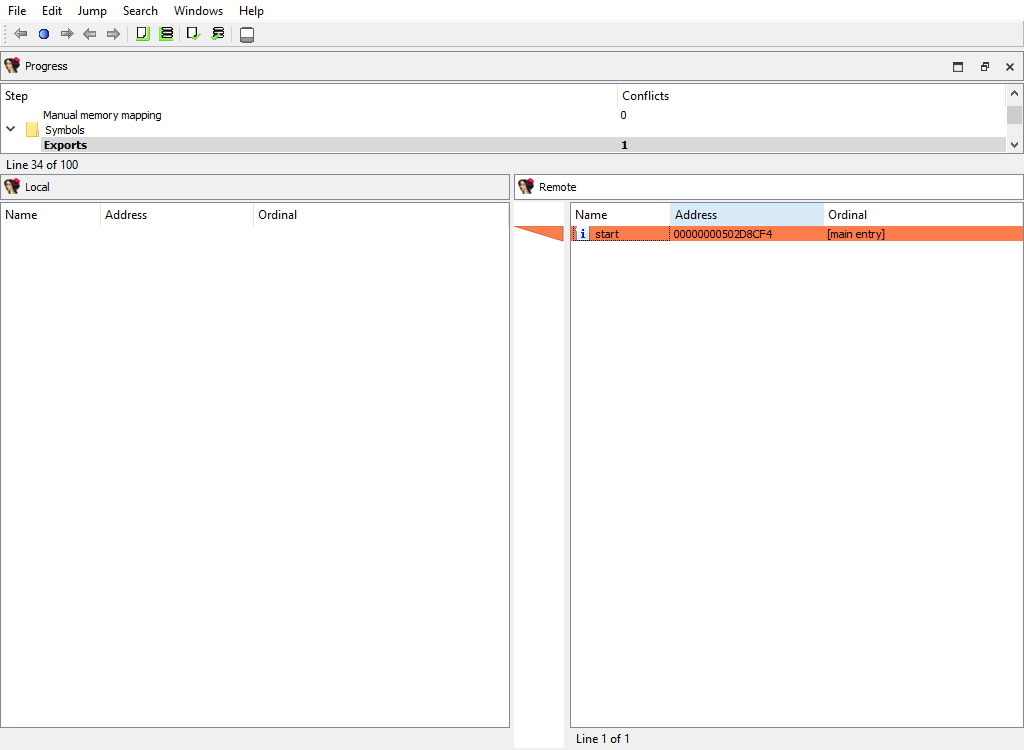1024x750 pixels.
Task: Select the start export row in Remote
Action: click(607, 234)
